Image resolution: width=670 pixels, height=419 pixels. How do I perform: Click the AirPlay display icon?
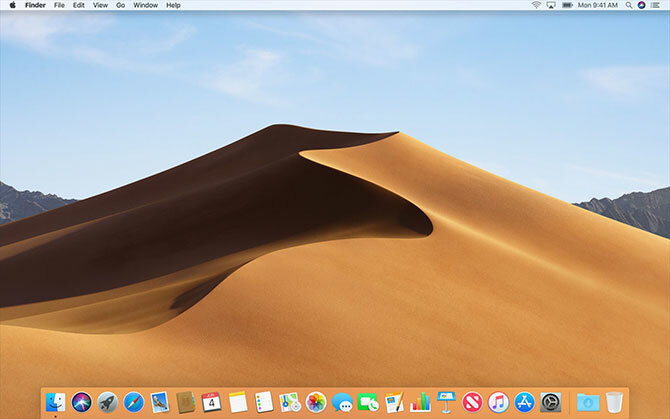click(551, 5)
